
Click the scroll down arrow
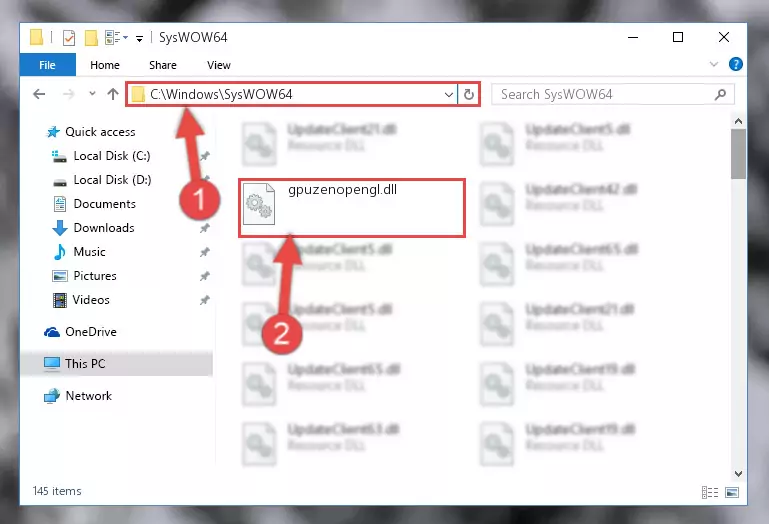click(x=738, y=473)
